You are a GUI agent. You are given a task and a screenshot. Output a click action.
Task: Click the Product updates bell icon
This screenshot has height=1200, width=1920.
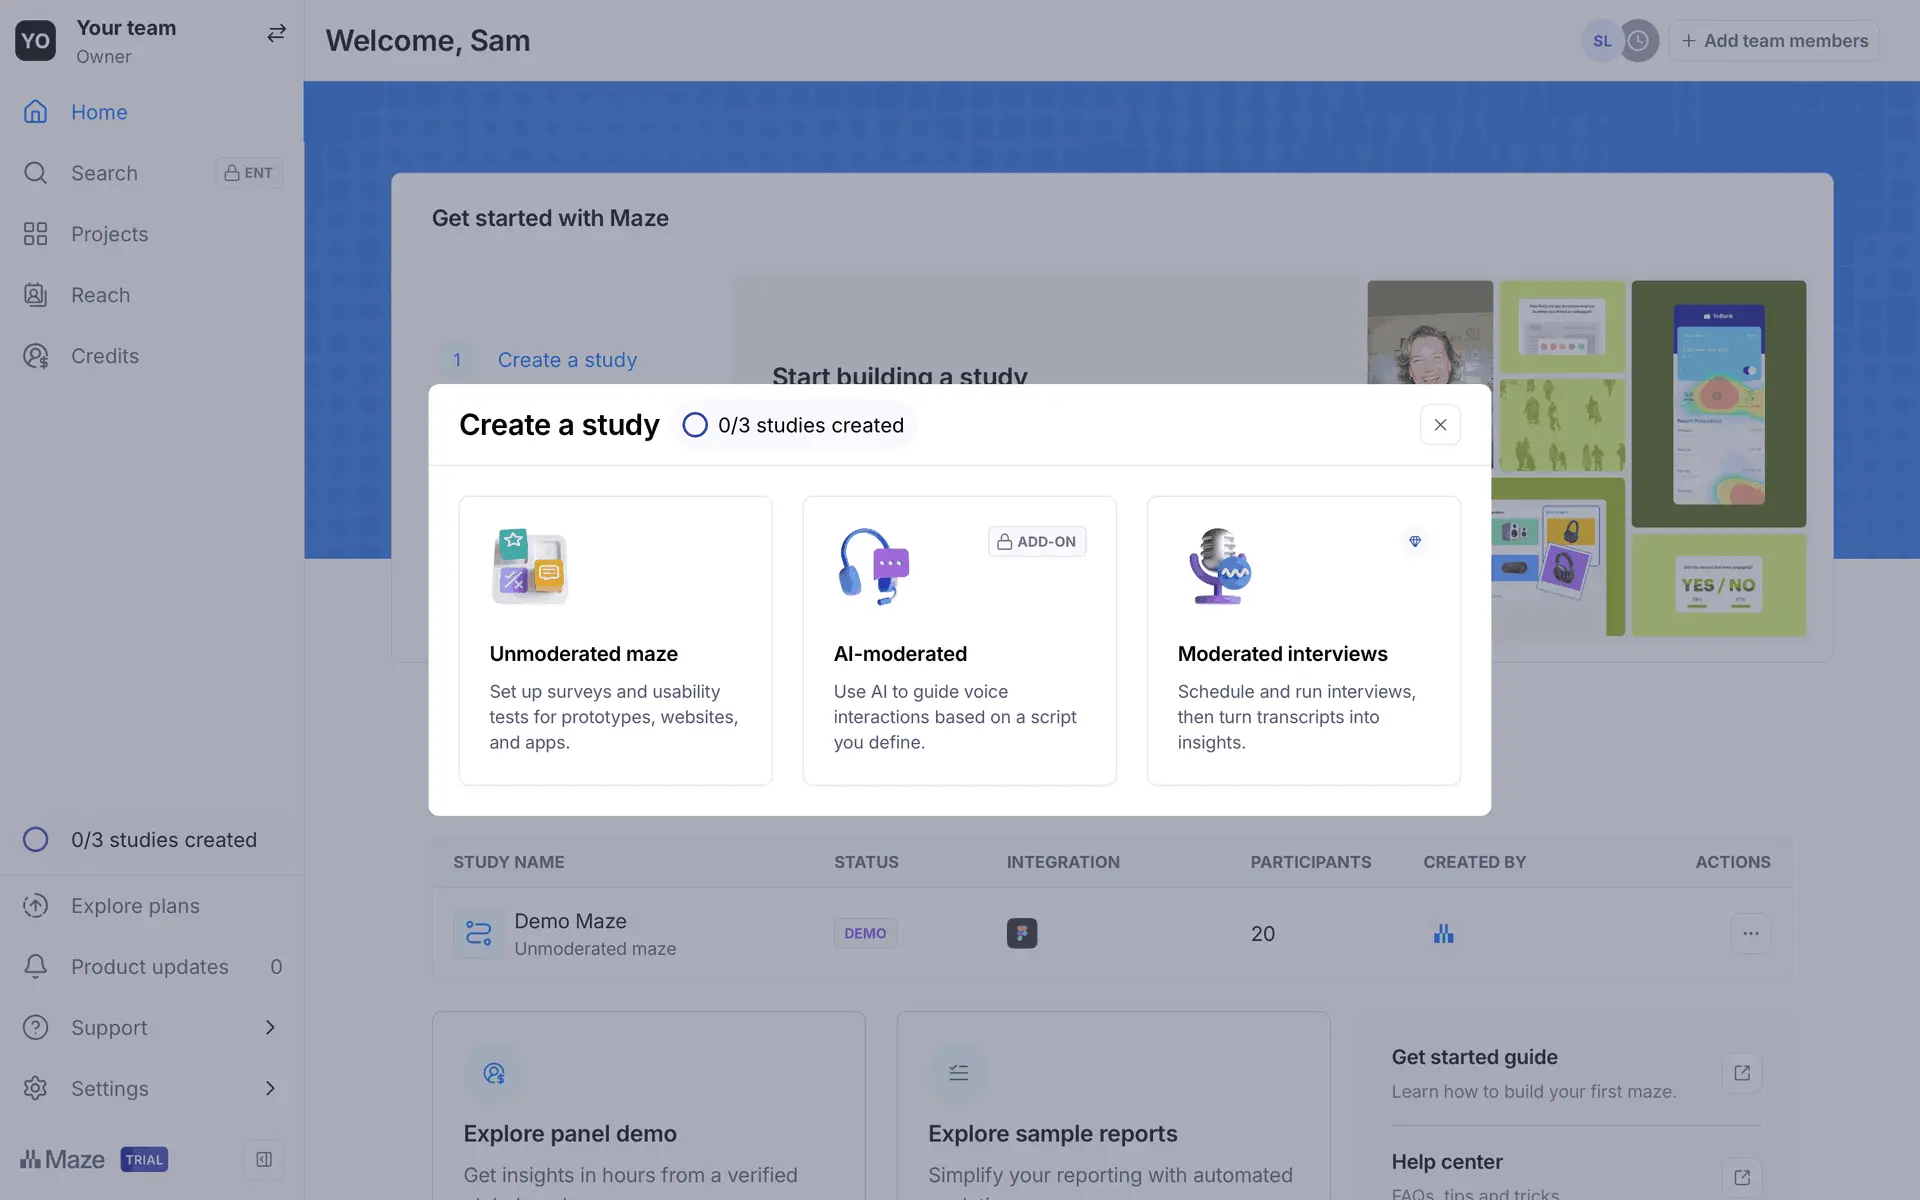[x=35, y=966]
